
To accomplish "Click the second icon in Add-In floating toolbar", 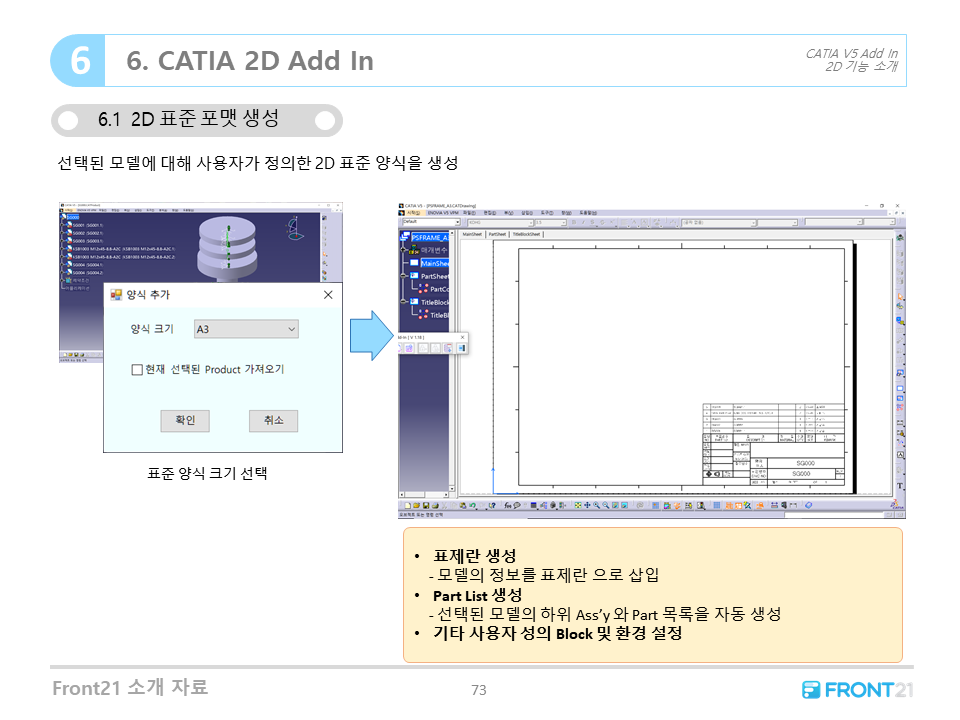I will point(409,348).
